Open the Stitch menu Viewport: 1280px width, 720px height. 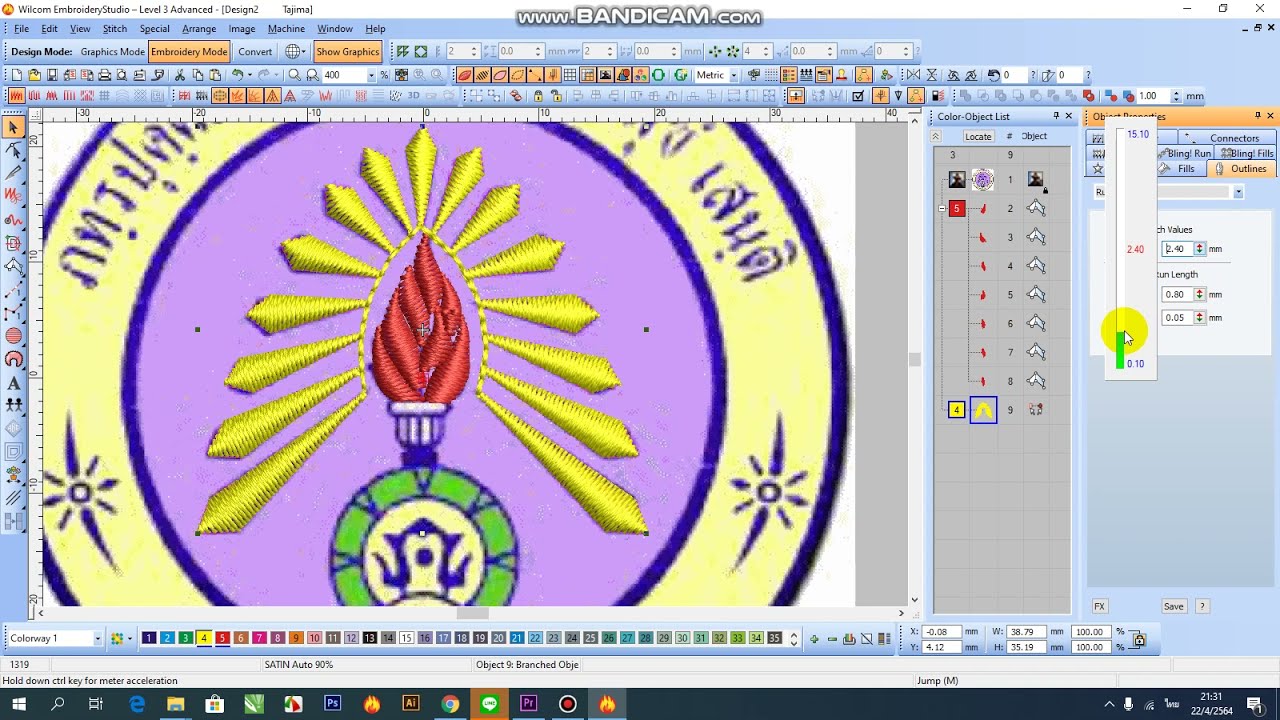[115, 29]
